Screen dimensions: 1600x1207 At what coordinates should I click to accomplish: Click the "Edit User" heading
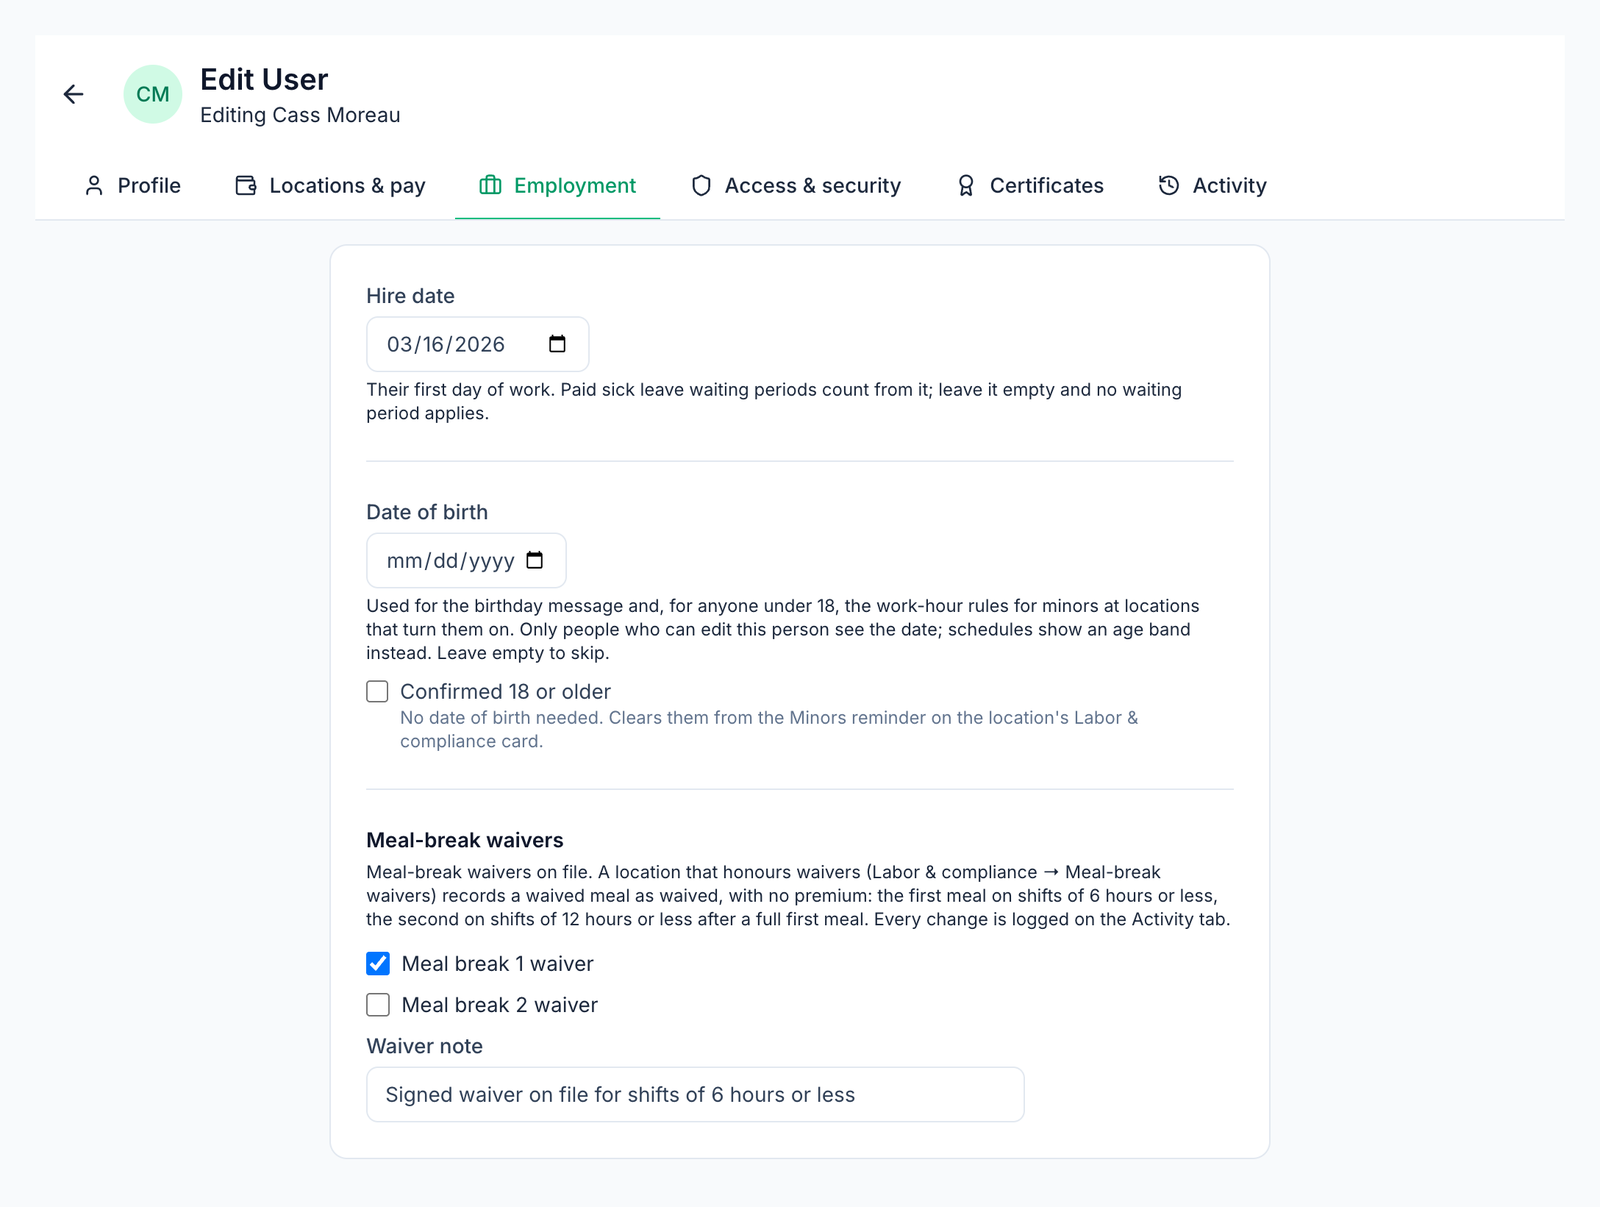tap(264, 79)
